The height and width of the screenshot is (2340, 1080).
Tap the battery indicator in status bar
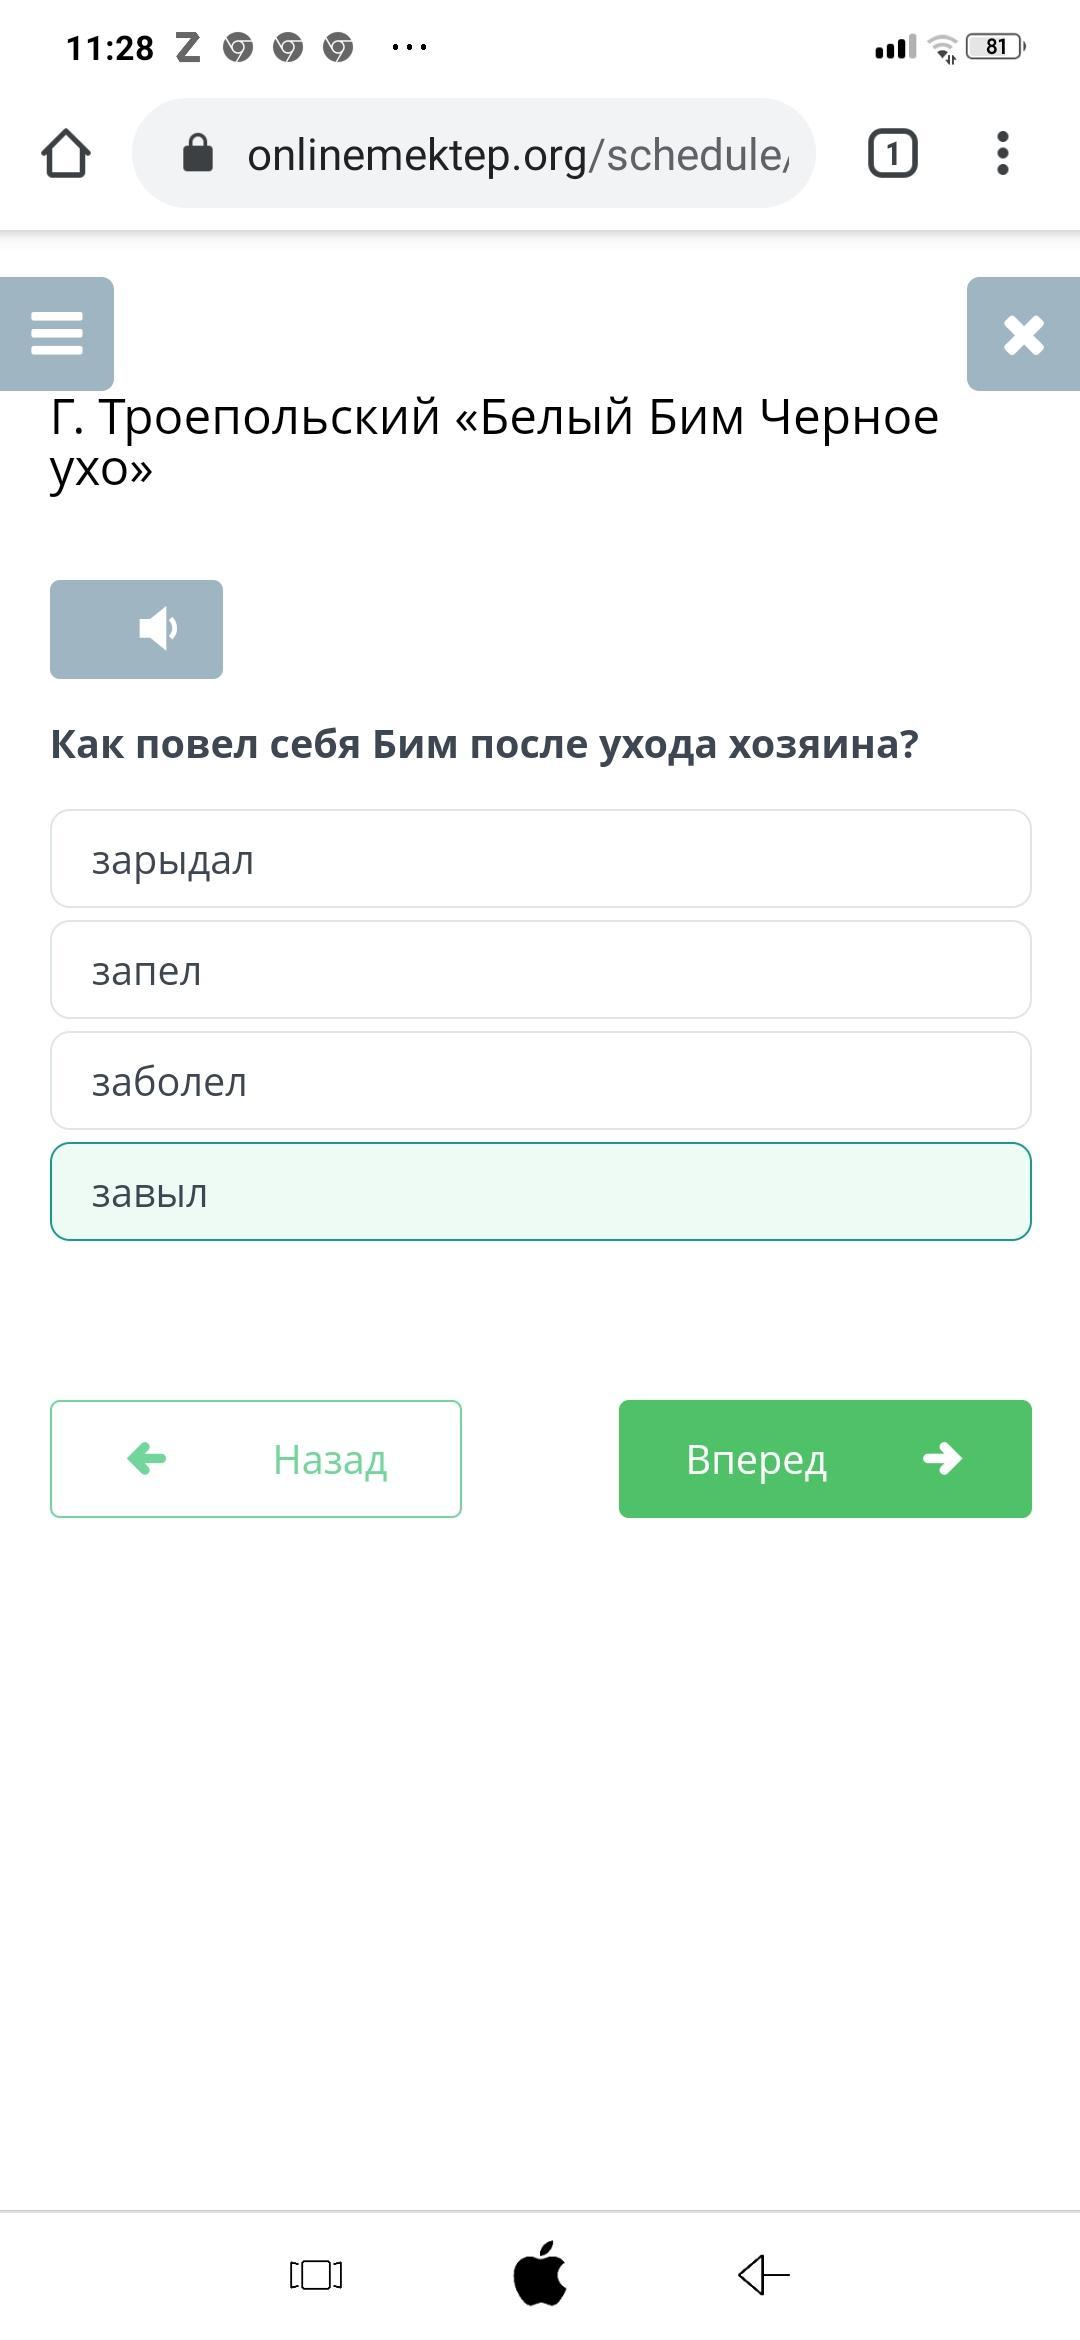995,47
